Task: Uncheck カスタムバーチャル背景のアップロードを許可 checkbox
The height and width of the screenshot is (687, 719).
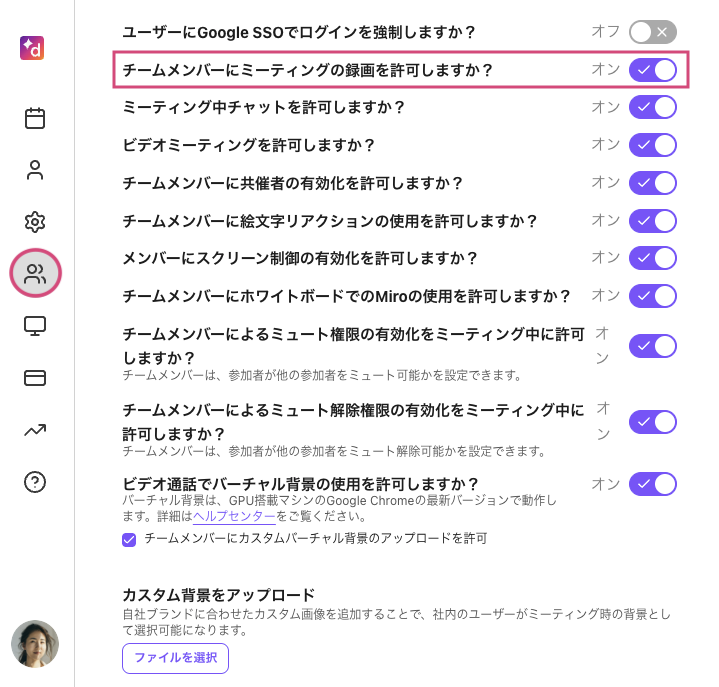Action: [129, 539]
